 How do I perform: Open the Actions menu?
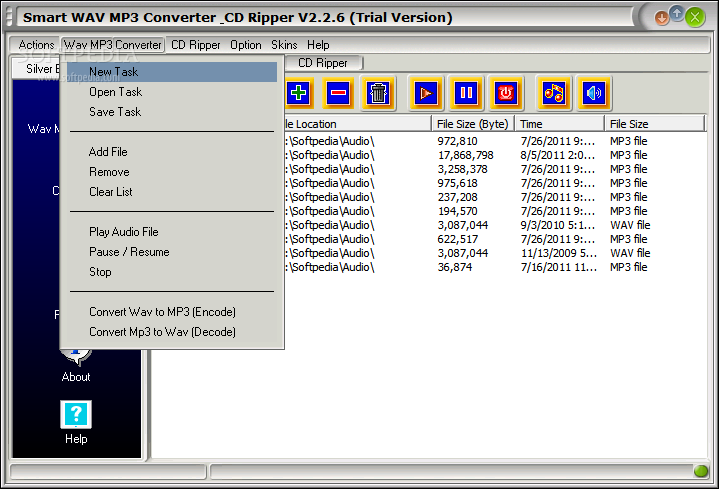[x=36, y=45]
